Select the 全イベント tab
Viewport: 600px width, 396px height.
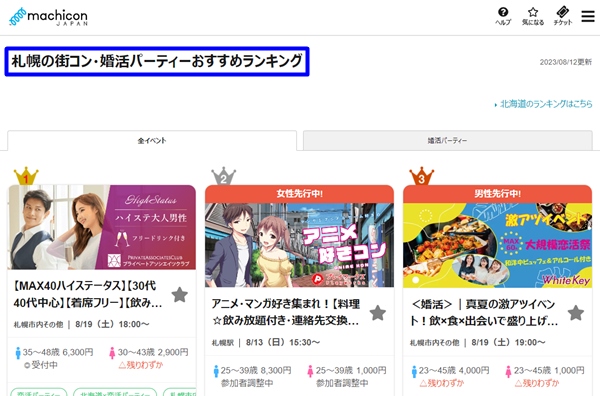tap(152, 140)
